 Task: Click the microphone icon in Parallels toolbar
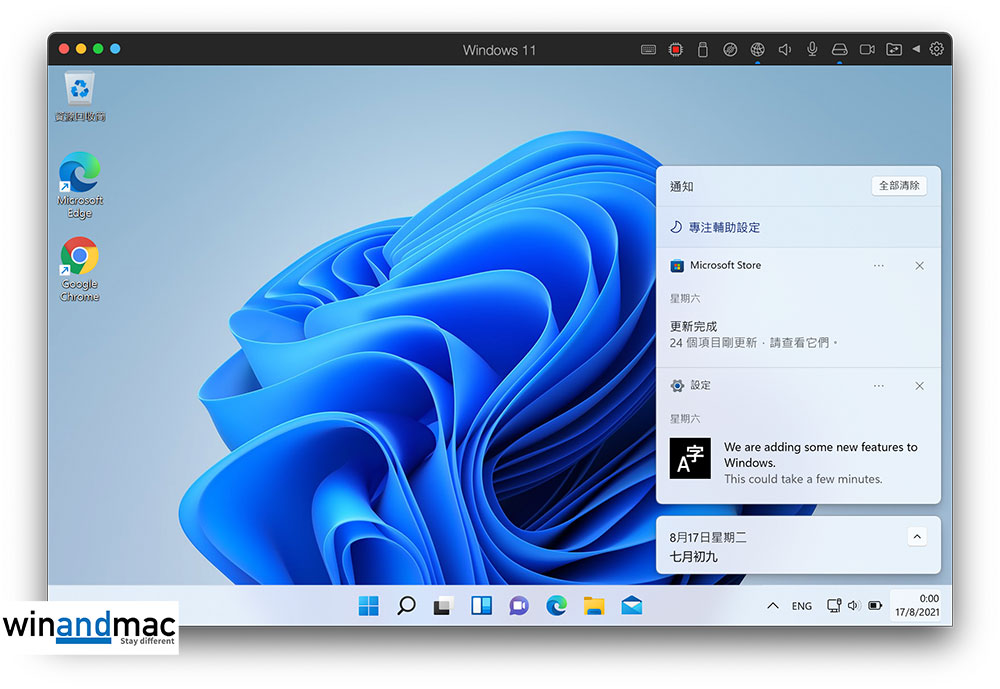point(812,49)
